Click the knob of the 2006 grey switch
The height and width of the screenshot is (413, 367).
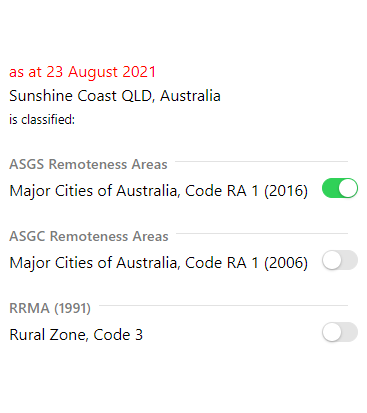click(332, 260)
